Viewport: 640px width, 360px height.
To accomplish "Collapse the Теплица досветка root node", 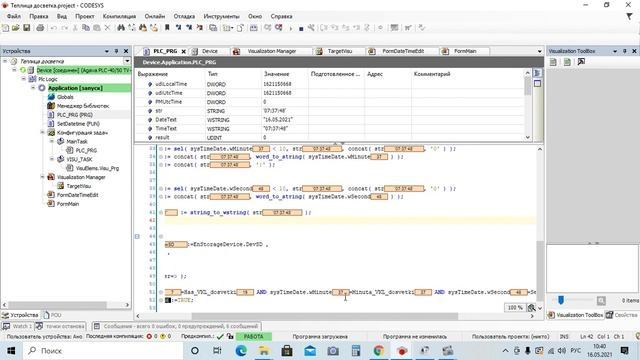I will click(5, 61).
